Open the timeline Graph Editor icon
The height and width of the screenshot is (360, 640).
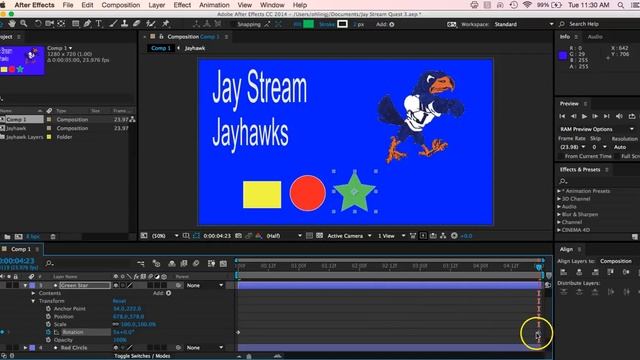pyautogui.click(x=223, y=264)
